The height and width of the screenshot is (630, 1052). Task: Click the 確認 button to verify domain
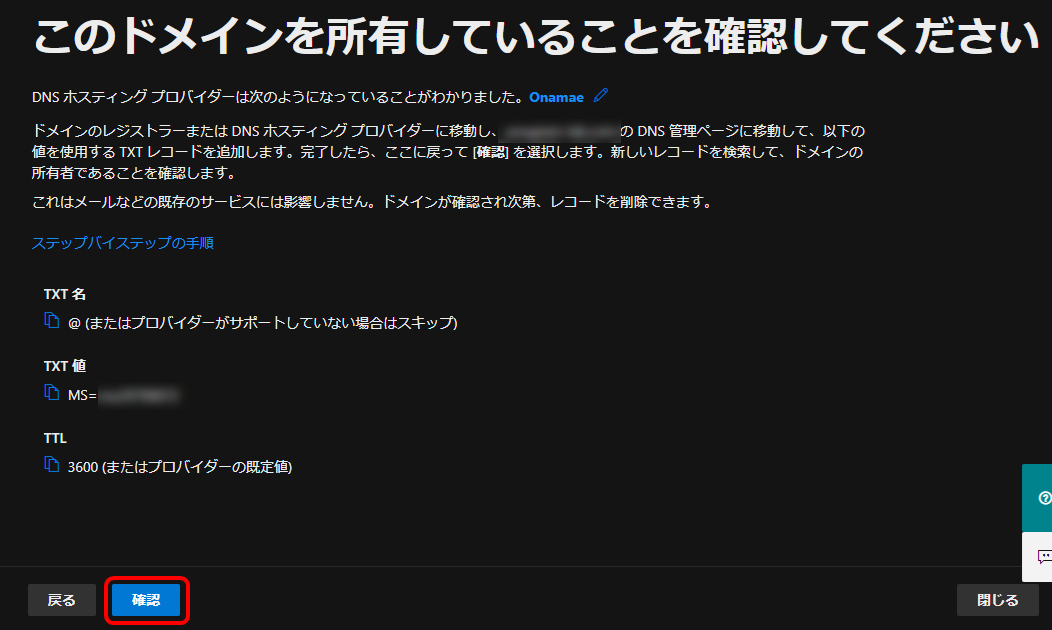coord(146,600)
